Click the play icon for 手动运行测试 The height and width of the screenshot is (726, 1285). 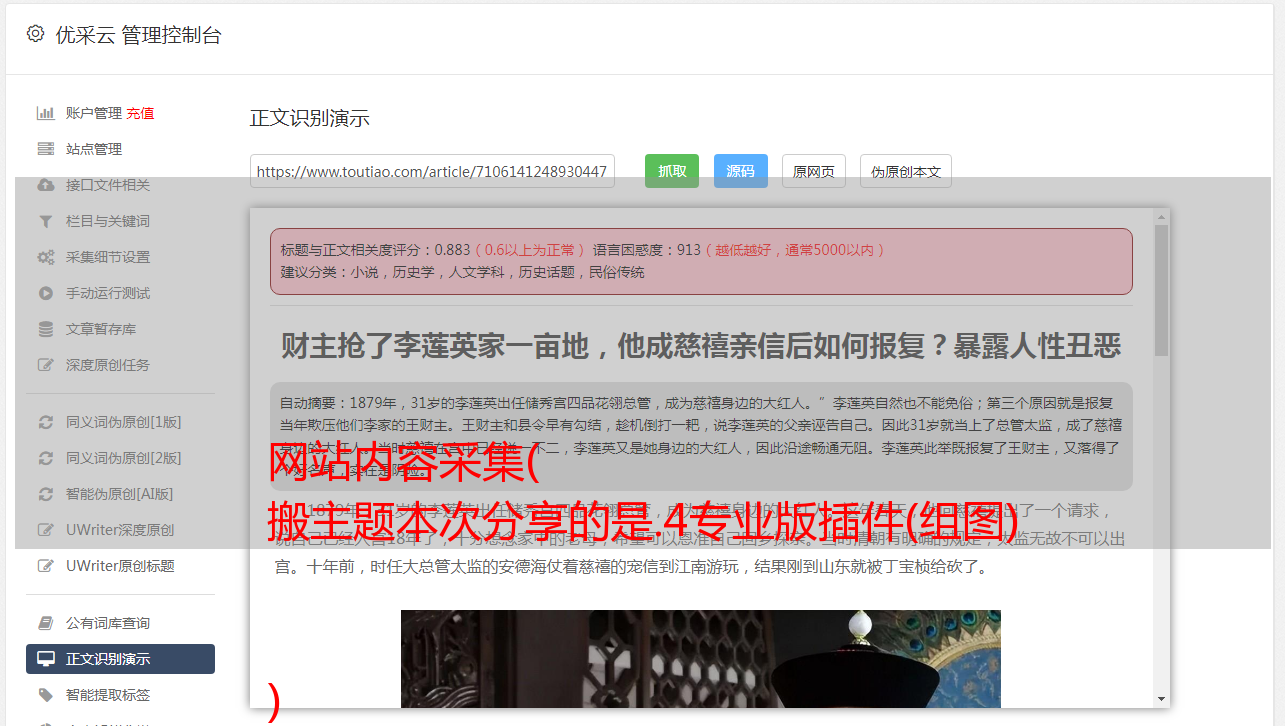click(46, 293)
